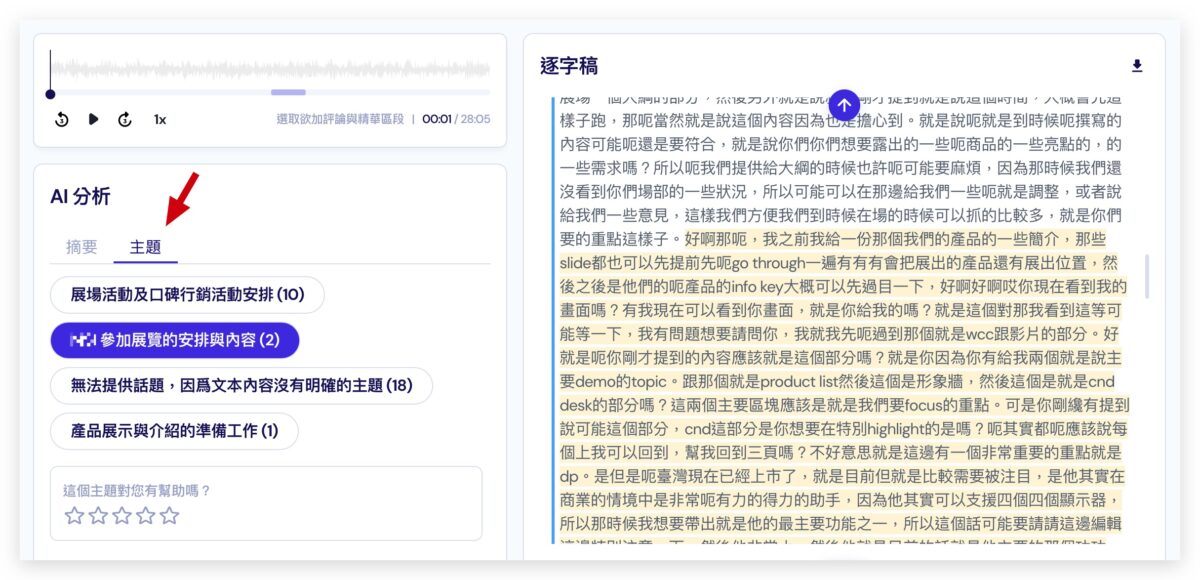Open topic 無法提供話題 (18)
The height and width of the screenshot is (580, 1200).
[241, 385]
